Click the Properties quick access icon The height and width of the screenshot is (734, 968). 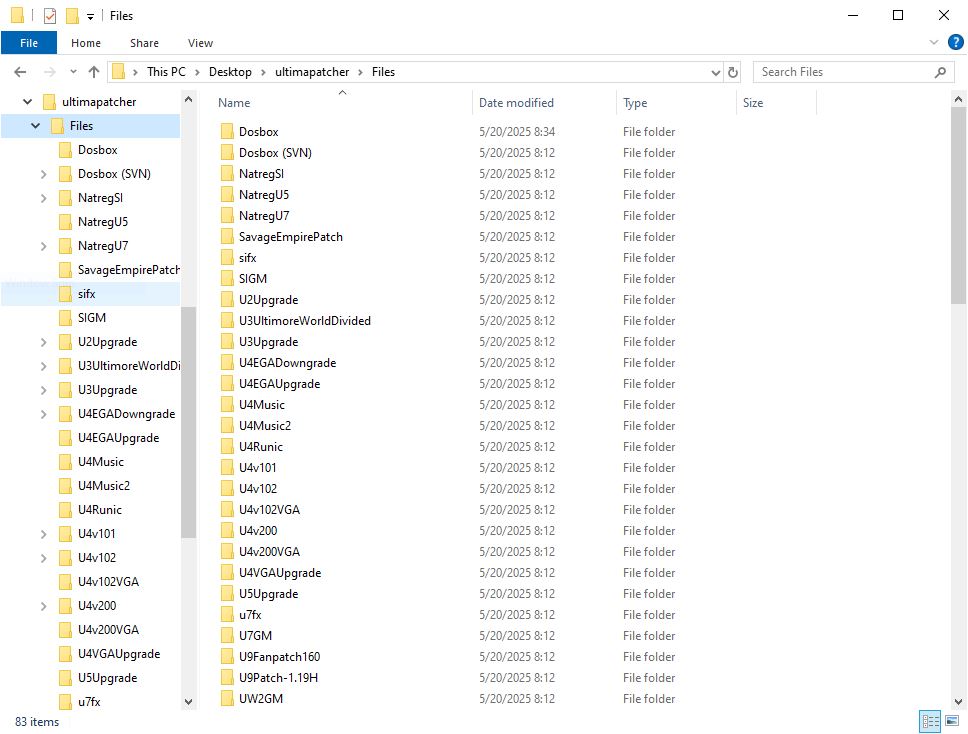[x=50, y=15]
